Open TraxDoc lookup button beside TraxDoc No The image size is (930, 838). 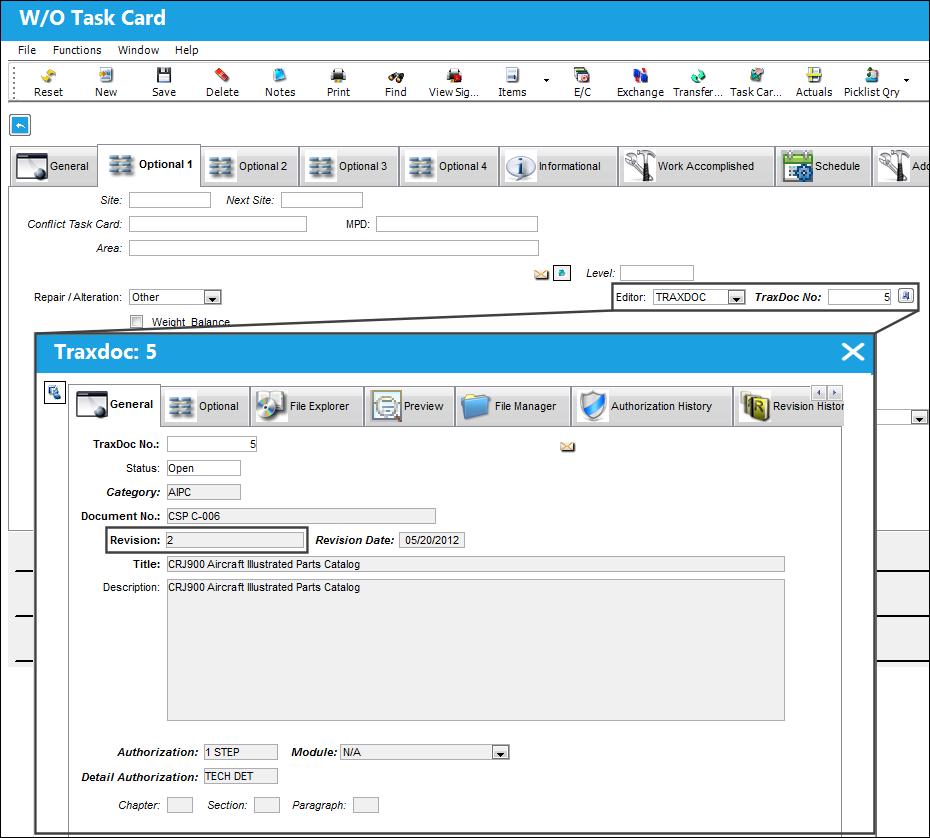point(906,296)
